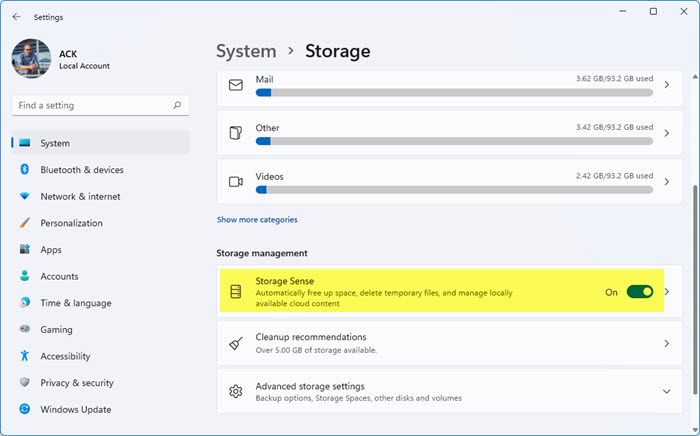Open Storage Sense settings chevron
Image resolution: width=700 pixels, height=436 pixels.
click(667, 291)
